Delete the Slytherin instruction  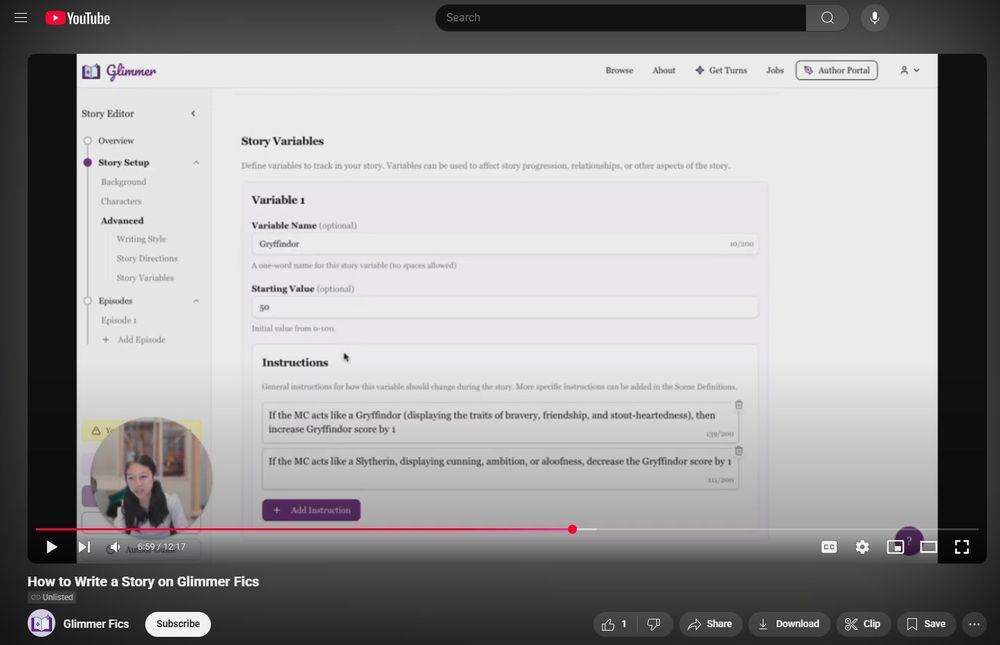(739, 450)
